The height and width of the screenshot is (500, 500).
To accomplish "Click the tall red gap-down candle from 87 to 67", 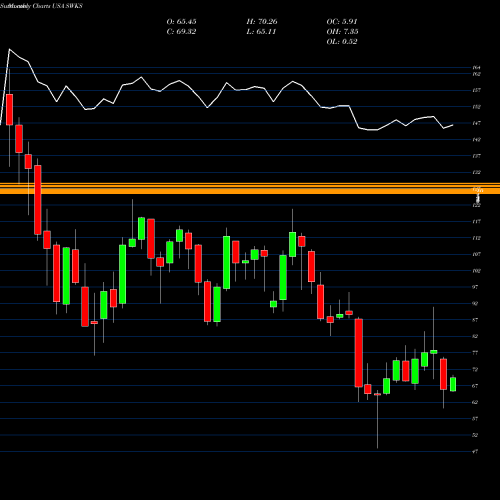I will 359,353.
